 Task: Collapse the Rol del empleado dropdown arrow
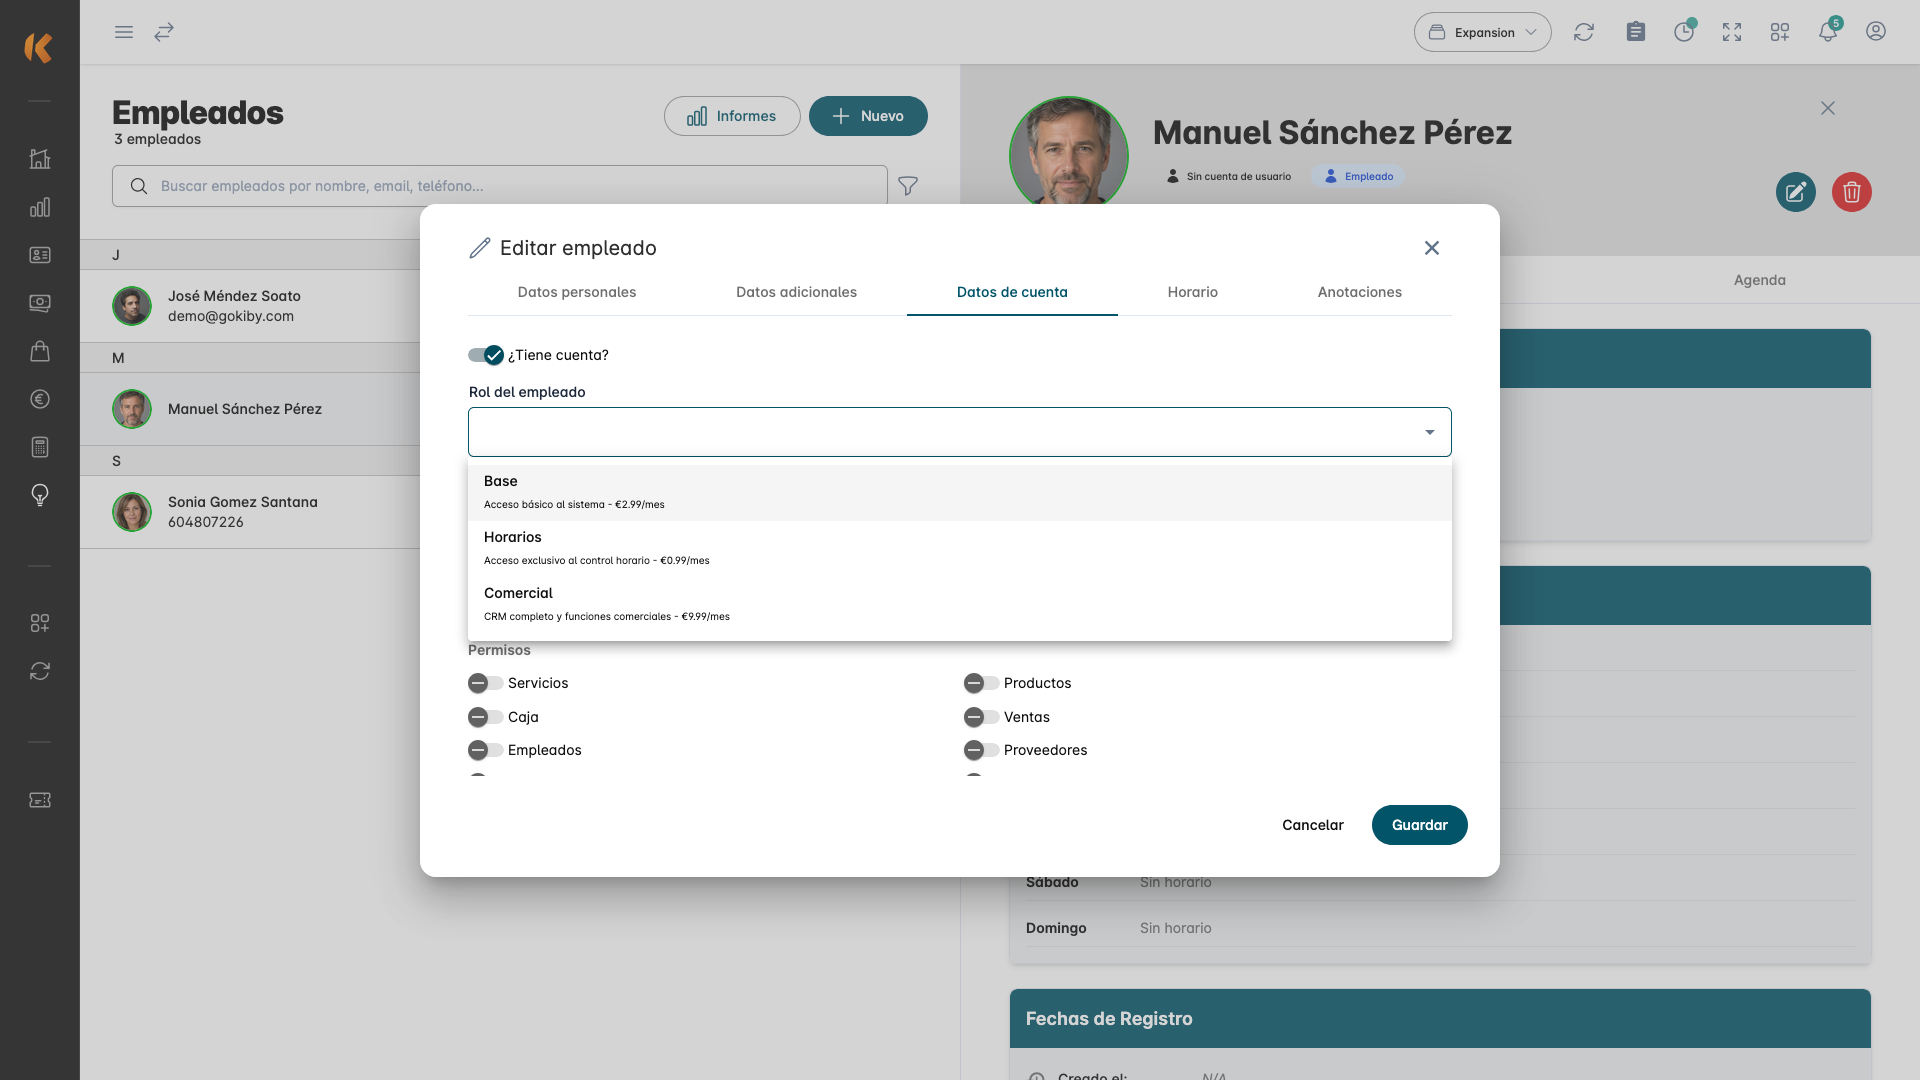1430,432
